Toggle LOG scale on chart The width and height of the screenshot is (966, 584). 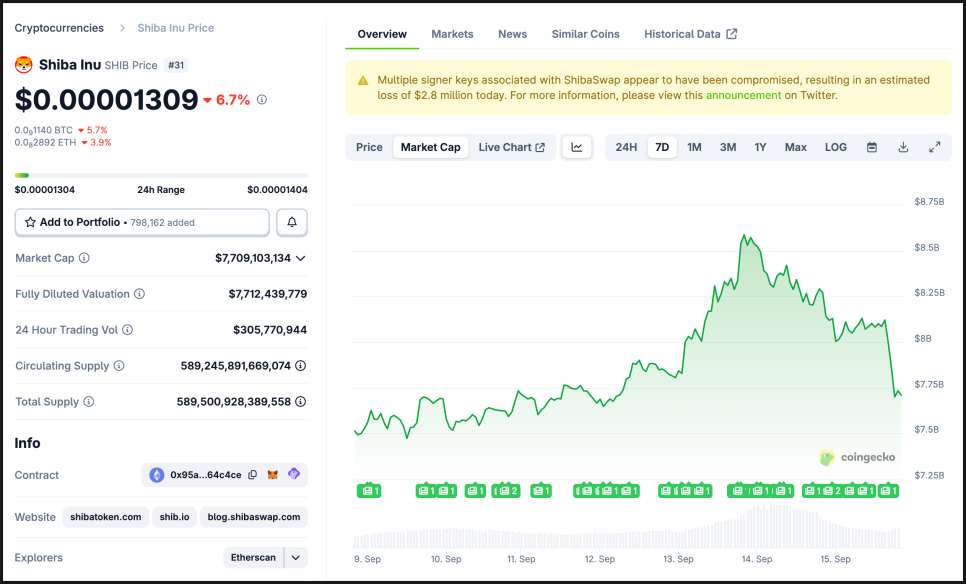pos(835,147)
